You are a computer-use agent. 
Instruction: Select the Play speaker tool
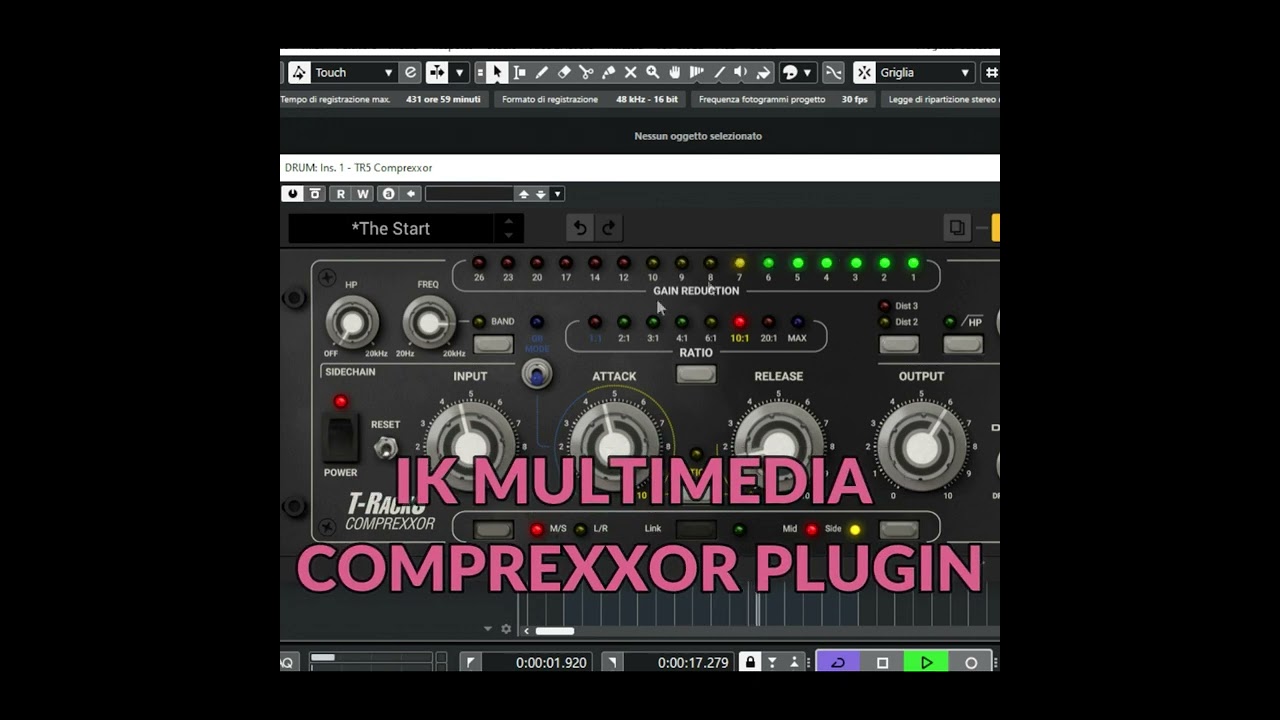pos(740,72)
